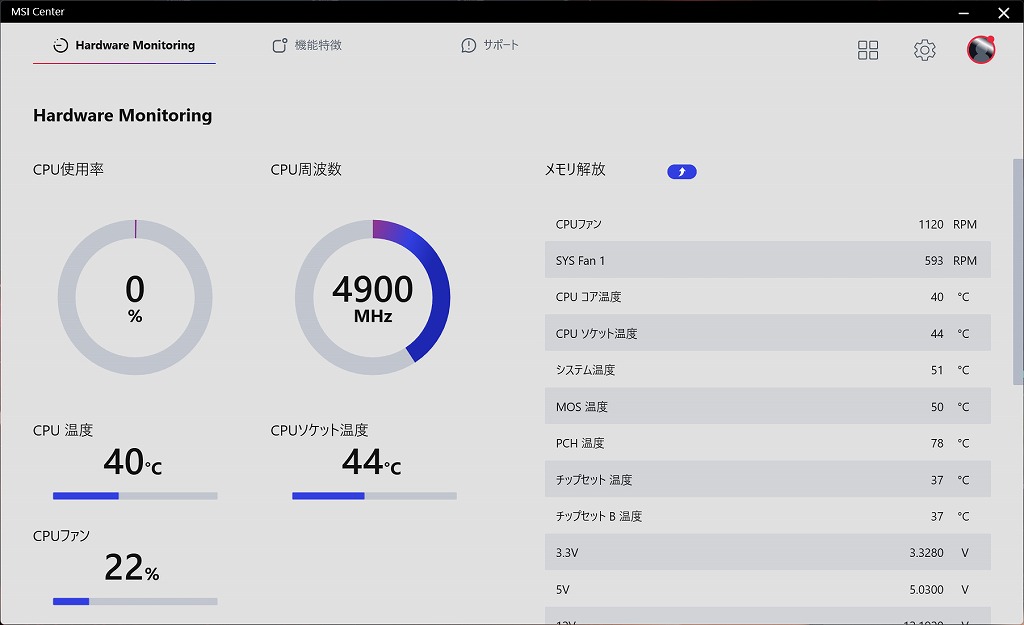Select the MOS 温度 row
The image size is (1024, 625).
coord(767,406)
